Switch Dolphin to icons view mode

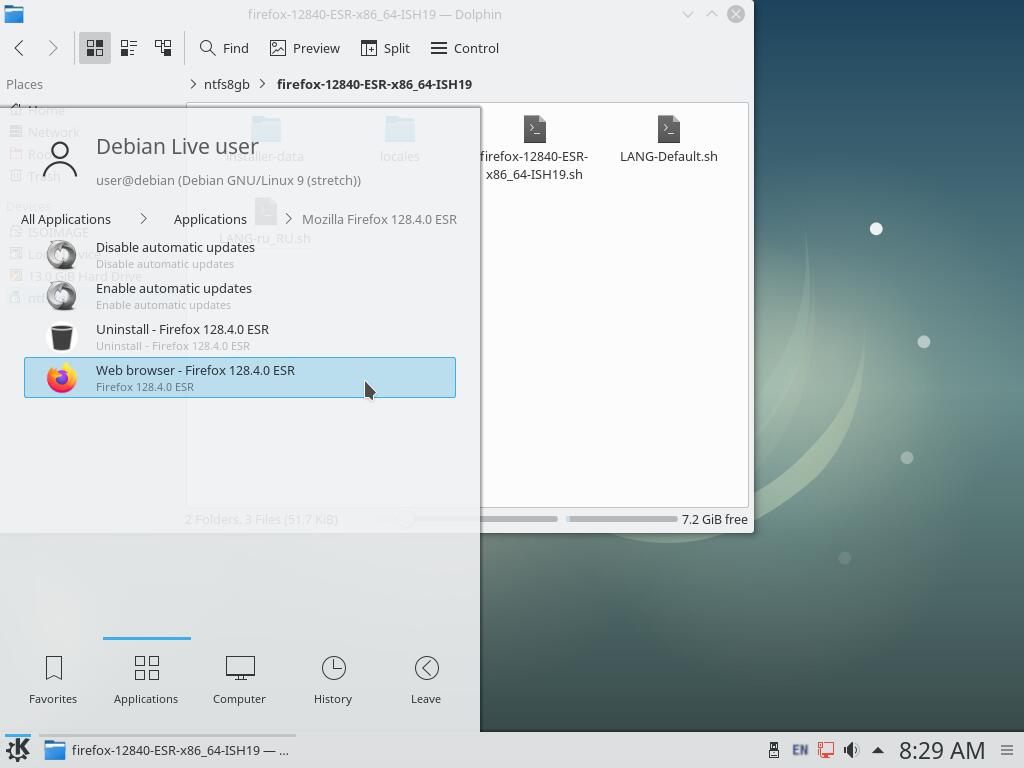click(95, 48)
